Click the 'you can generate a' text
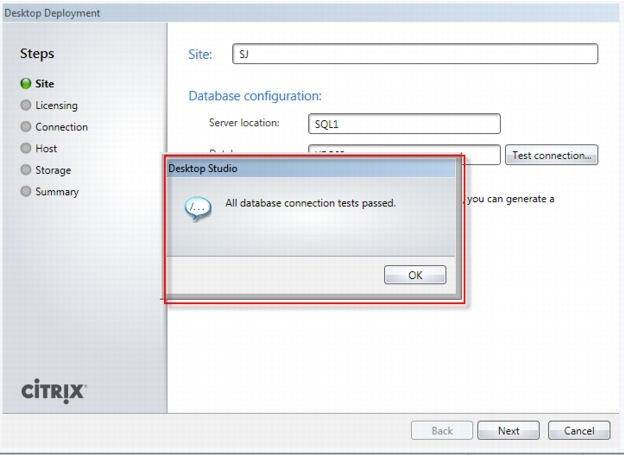Image resolution: width=624 pixels, height=455 pixels. (511, 199)
